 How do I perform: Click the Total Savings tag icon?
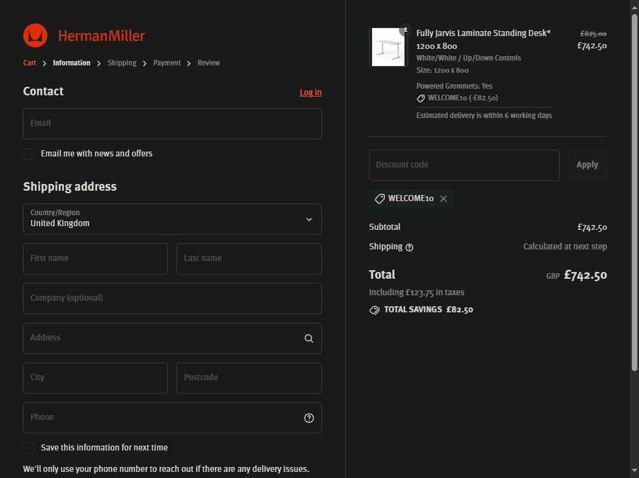[x=374, y=310]
